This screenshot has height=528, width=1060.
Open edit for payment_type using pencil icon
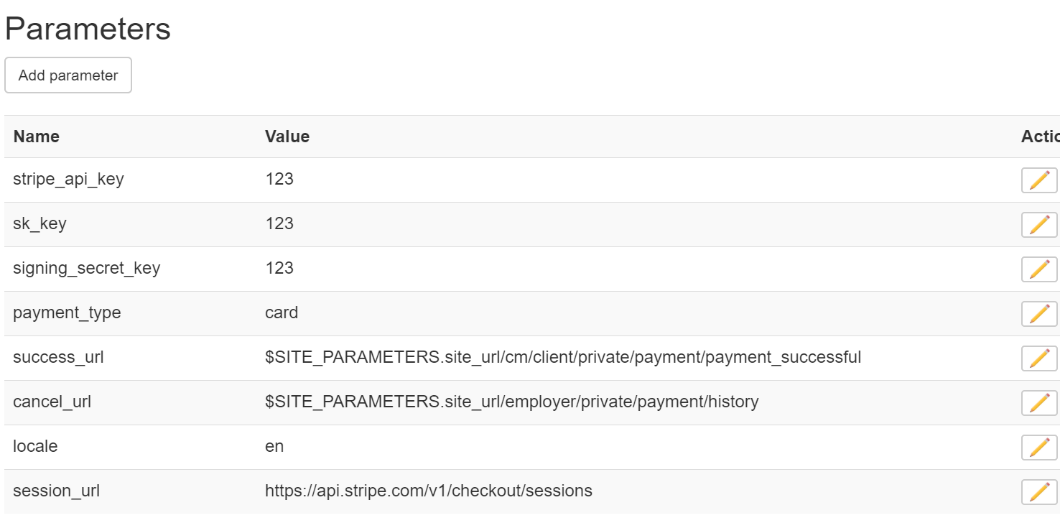coord(1039,314)
